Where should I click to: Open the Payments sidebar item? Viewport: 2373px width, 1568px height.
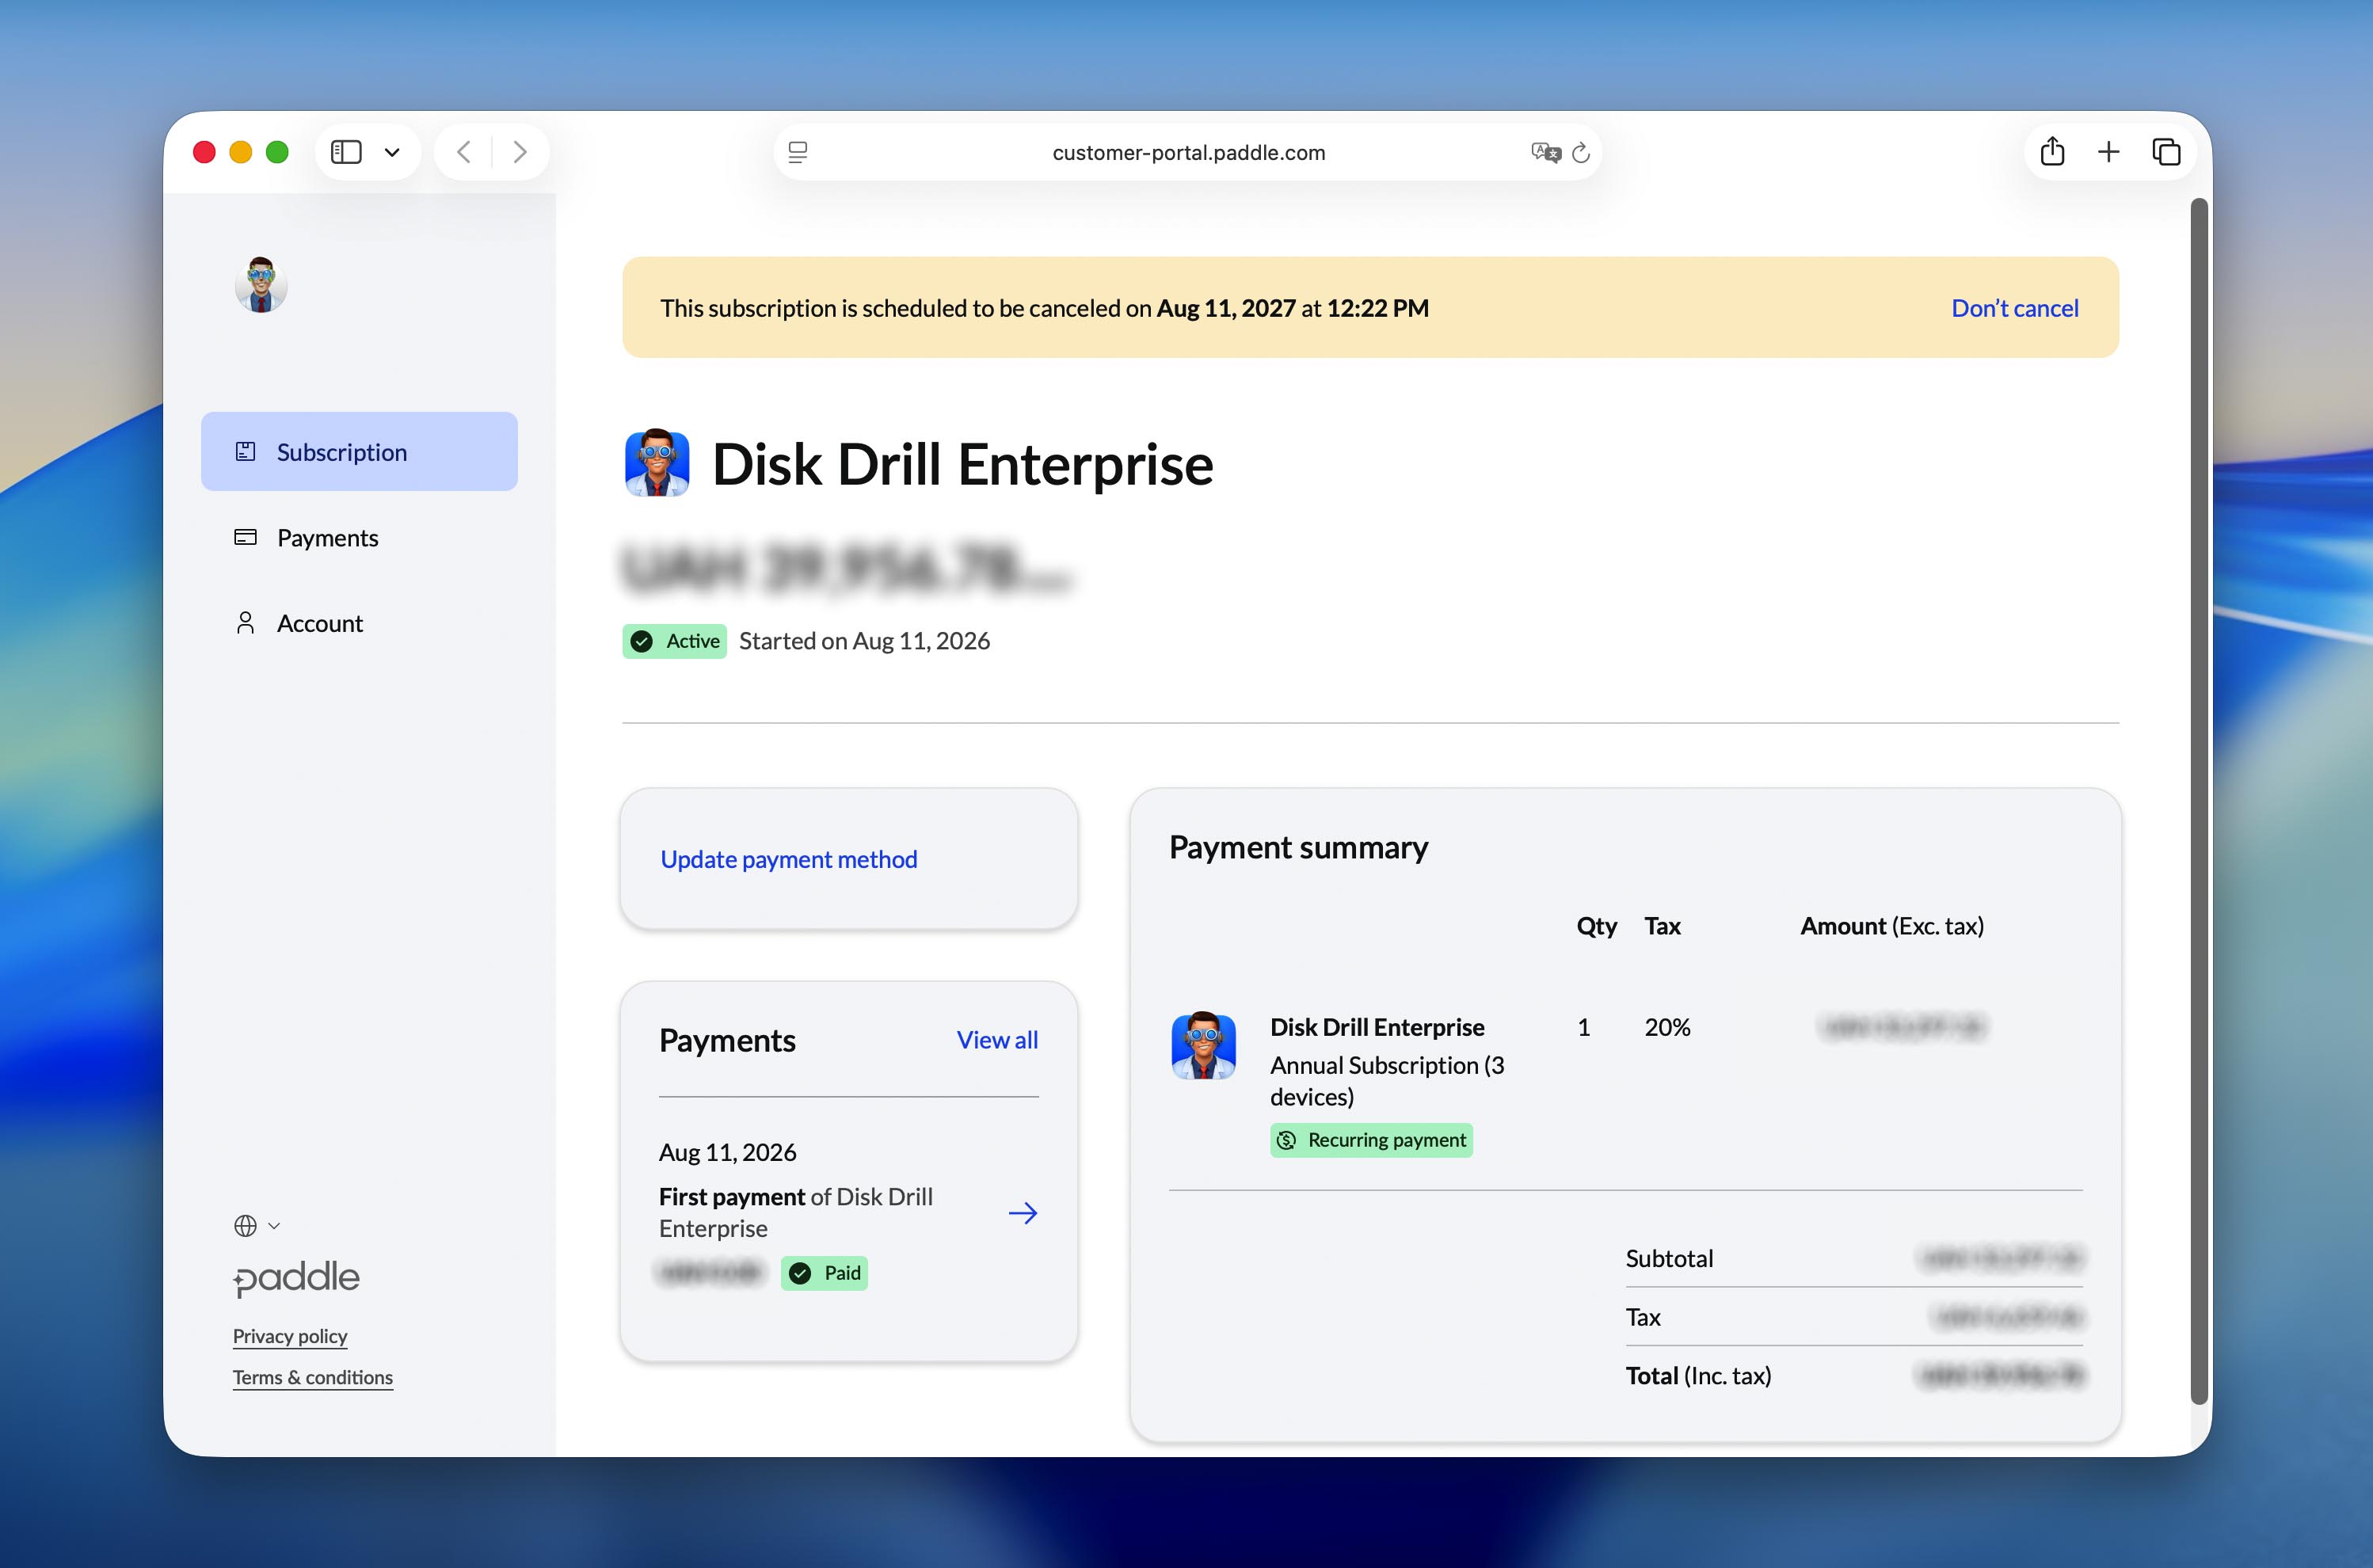(x=359, y=538)
